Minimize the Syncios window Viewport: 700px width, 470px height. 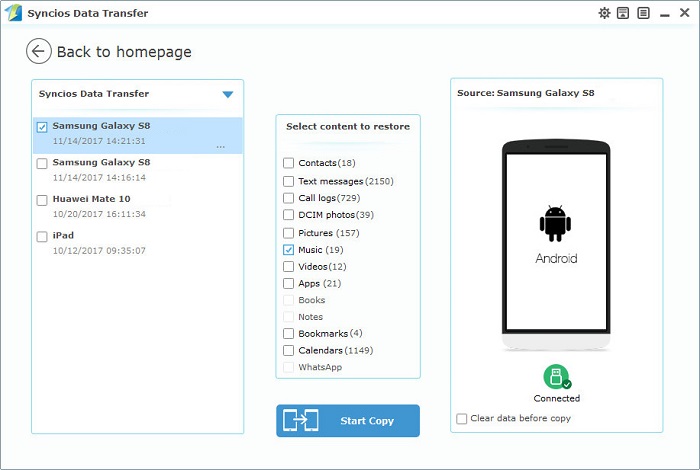[665, 15]
